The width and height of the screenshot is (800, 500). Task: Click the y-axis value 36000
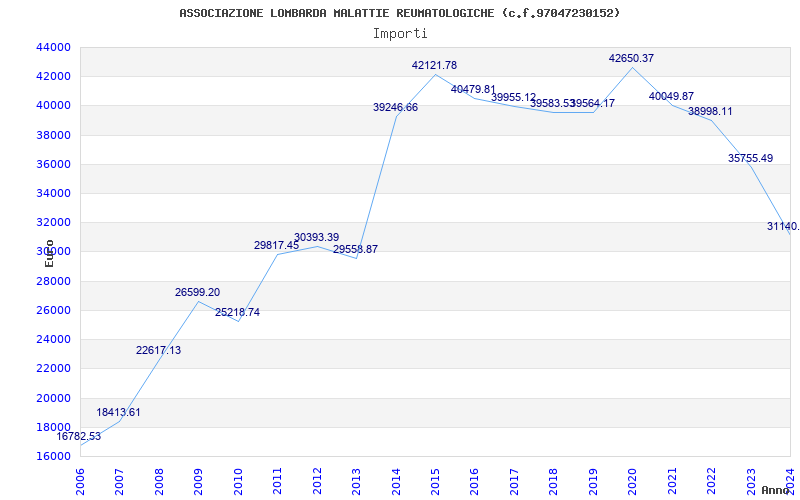click(53, 164)
